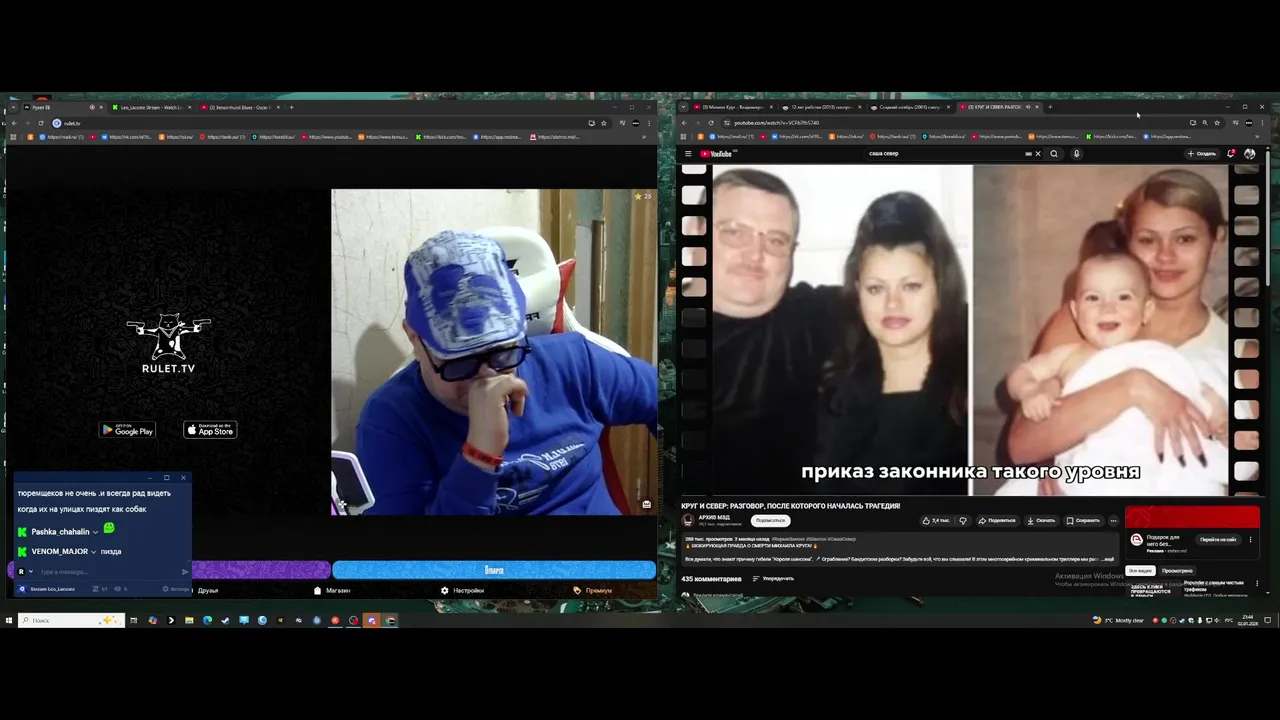Expand the video description text
The image size is (1280, 720).
click(1109, 559)
